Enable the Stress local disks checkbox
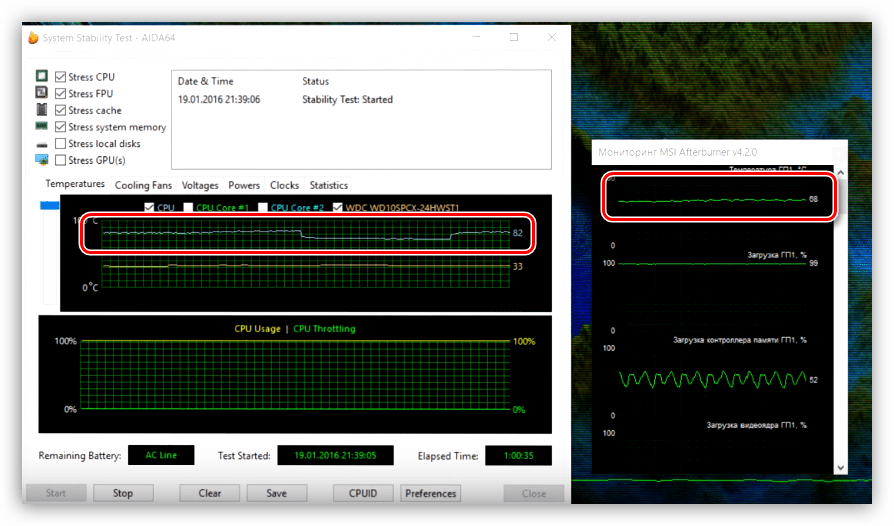 click(61, 144)
